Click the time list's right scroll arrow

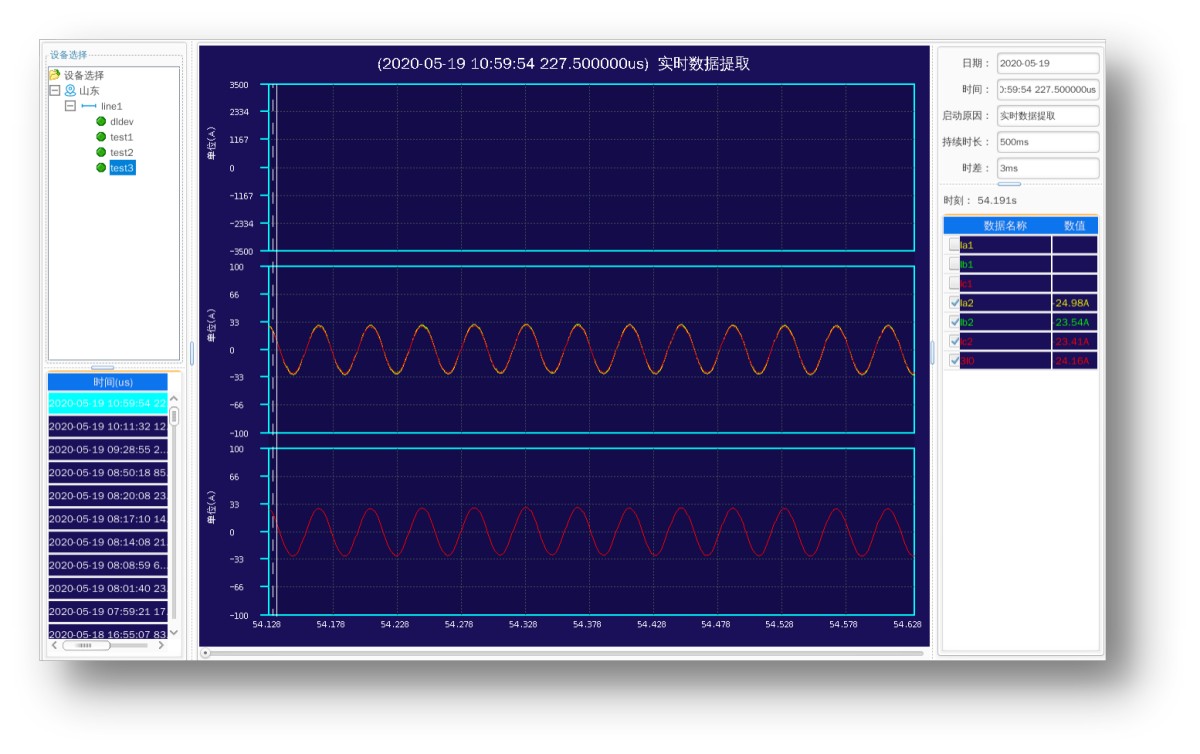point(161,645)
